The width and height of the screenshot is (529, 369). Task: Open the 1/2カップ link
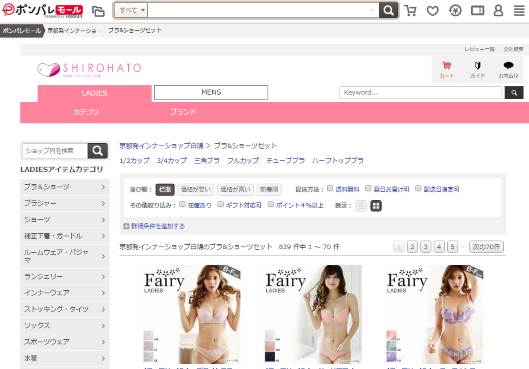pos(135,161)
